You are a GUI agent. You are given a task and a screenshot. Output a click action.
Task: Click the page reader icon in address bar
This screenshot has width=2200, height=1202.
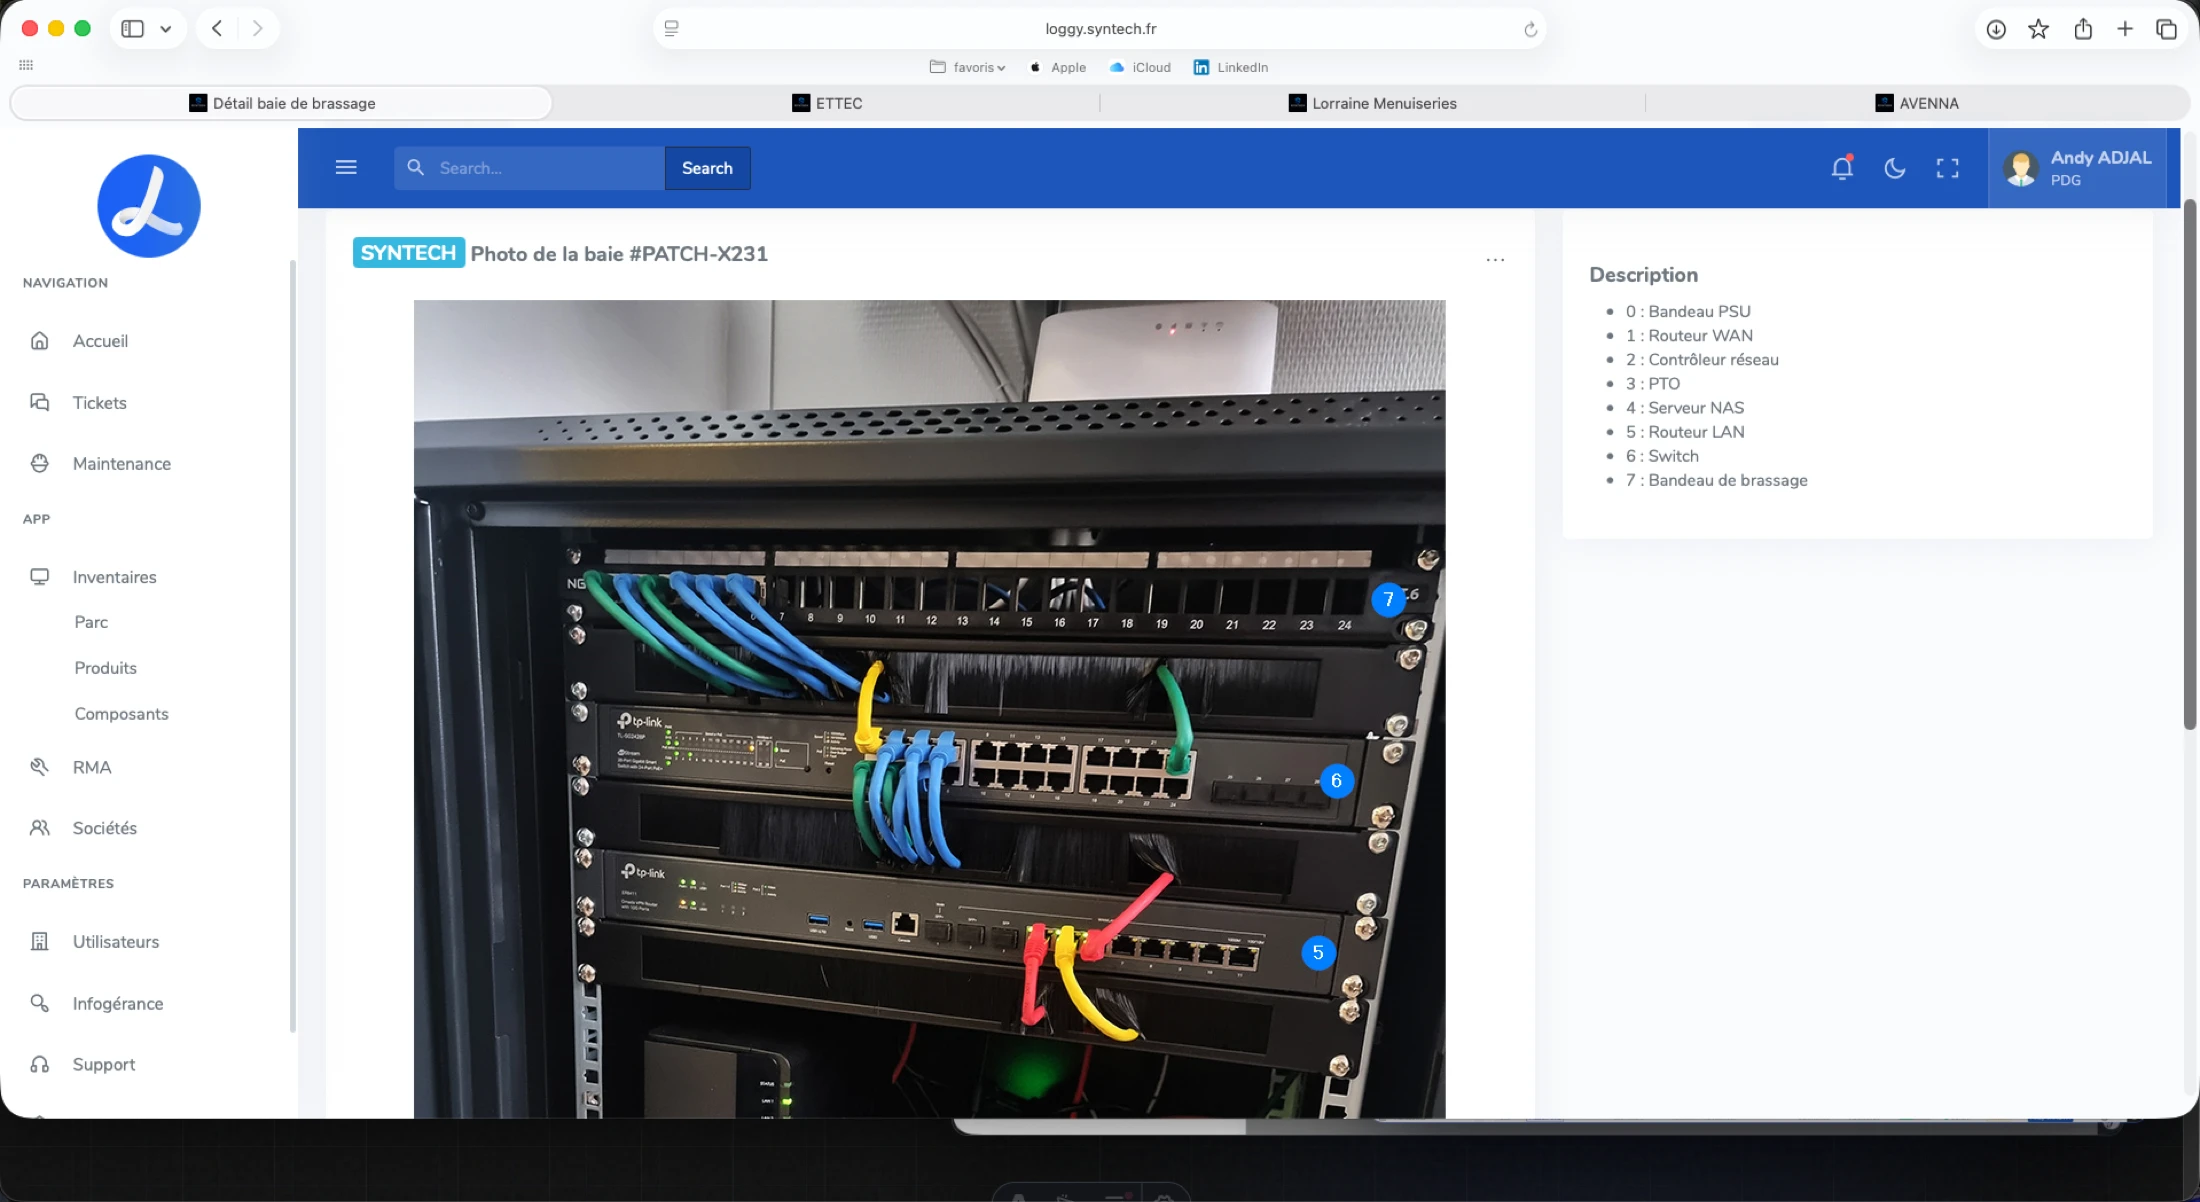(x=672, y=29)
